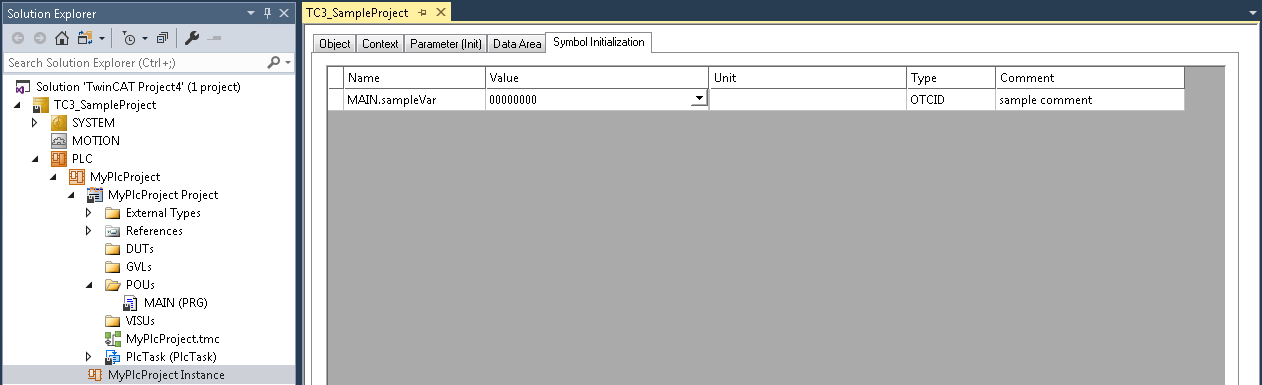This screenshot has width=1262, height=385.
Task: Click the External Types folder icon
Action: click(112, 213)
